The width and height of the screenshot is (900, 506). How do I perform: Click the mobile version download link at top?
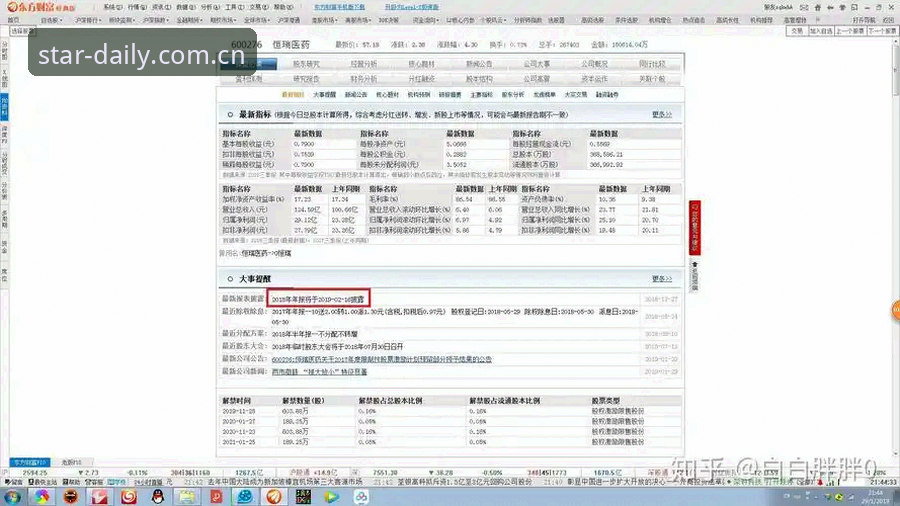(339, 7)
